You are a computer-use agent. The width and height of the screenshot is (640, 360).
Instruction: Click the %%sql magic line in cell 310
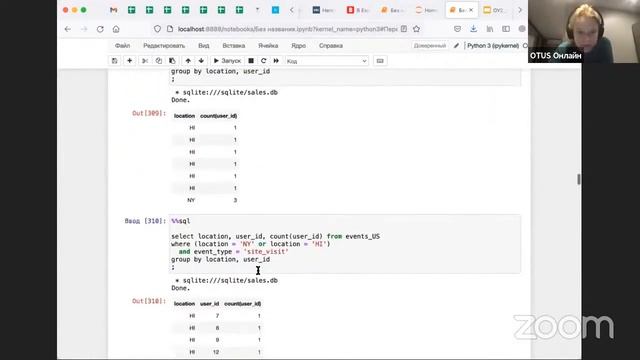click(181, 221)
